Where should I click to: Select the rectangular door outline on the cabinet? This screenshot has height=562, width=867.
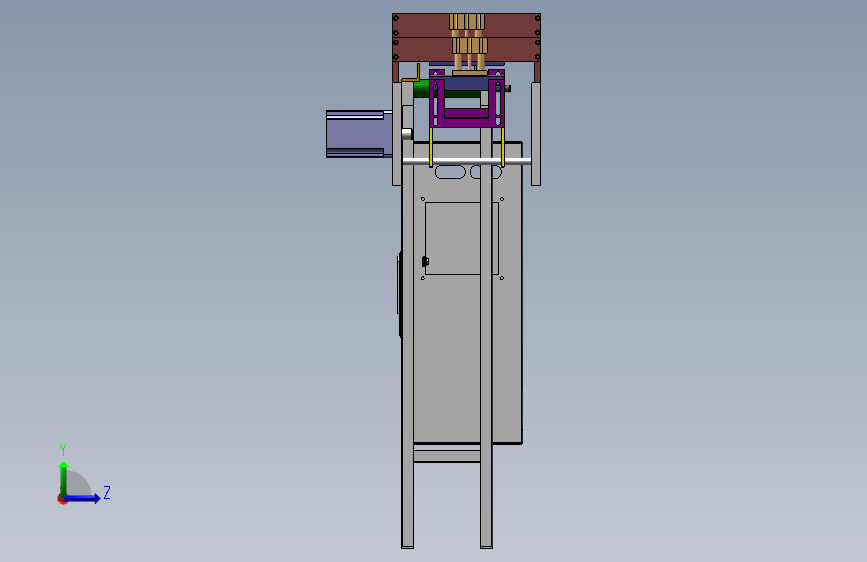(462, 238)
